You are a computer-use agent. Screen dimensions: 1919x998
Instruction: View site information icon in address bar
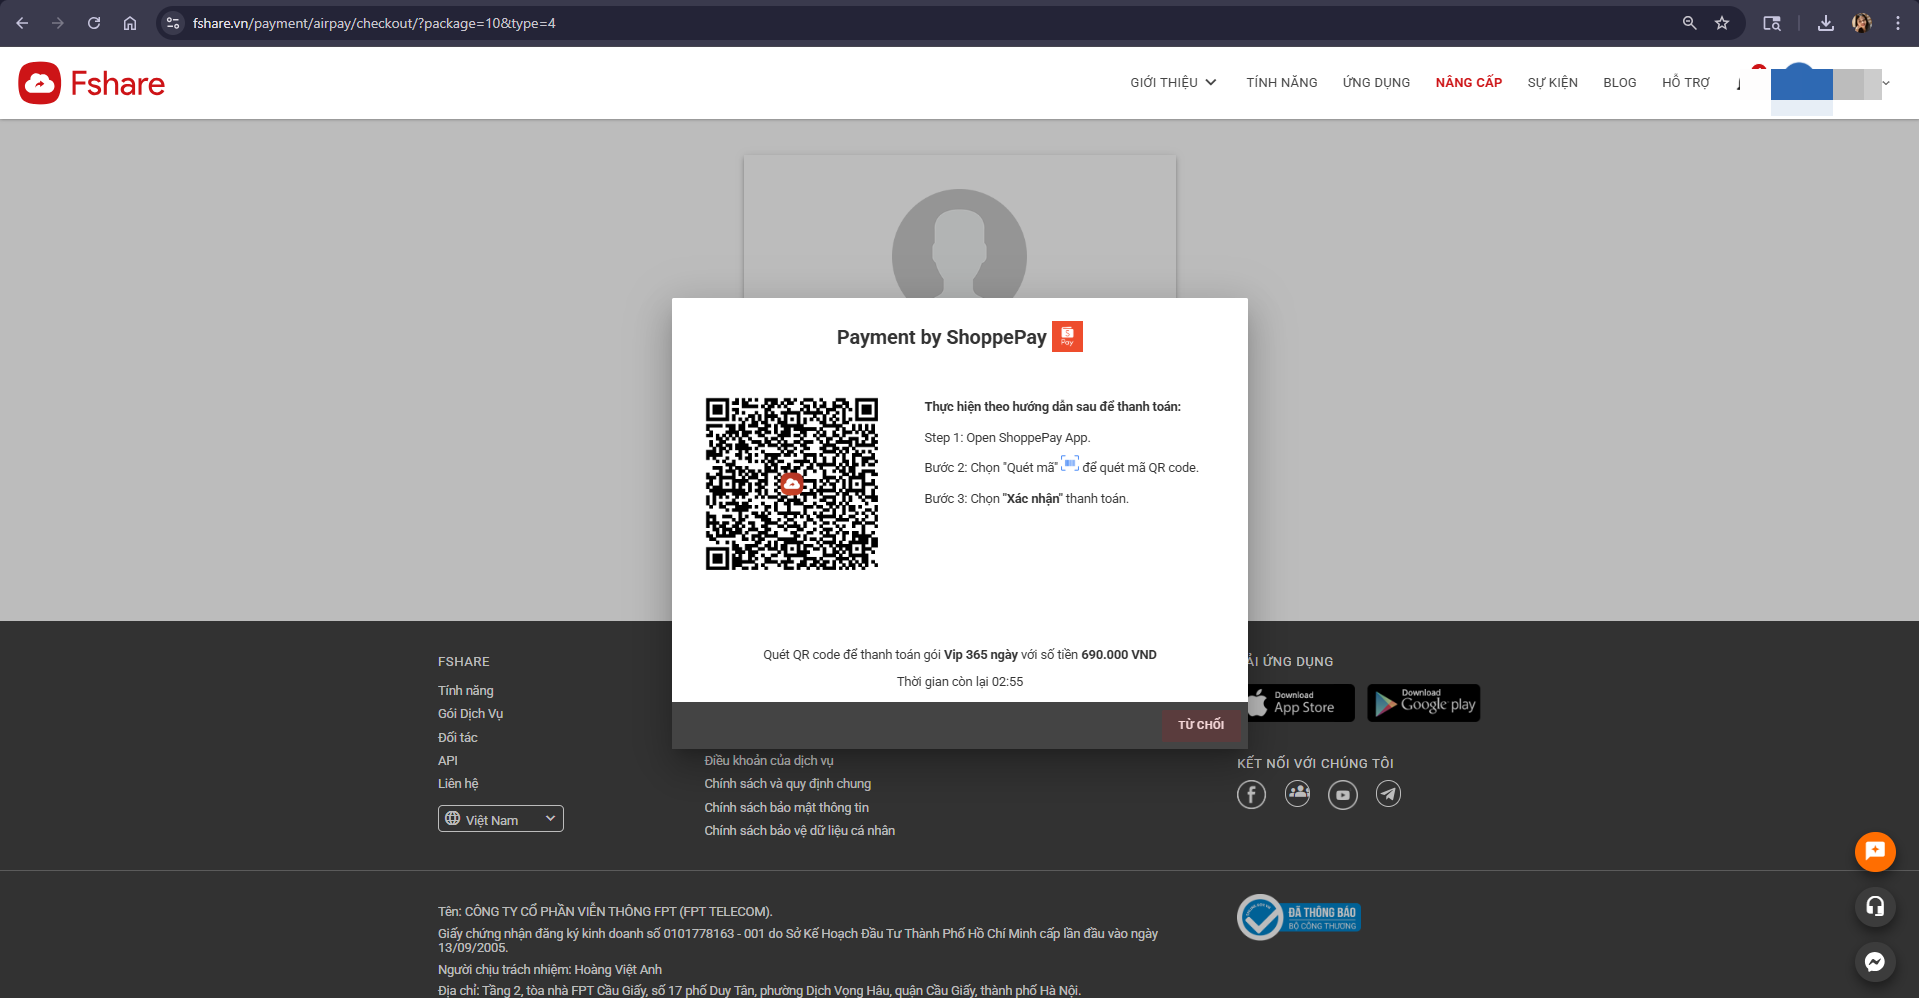click(x=173, y=23)
